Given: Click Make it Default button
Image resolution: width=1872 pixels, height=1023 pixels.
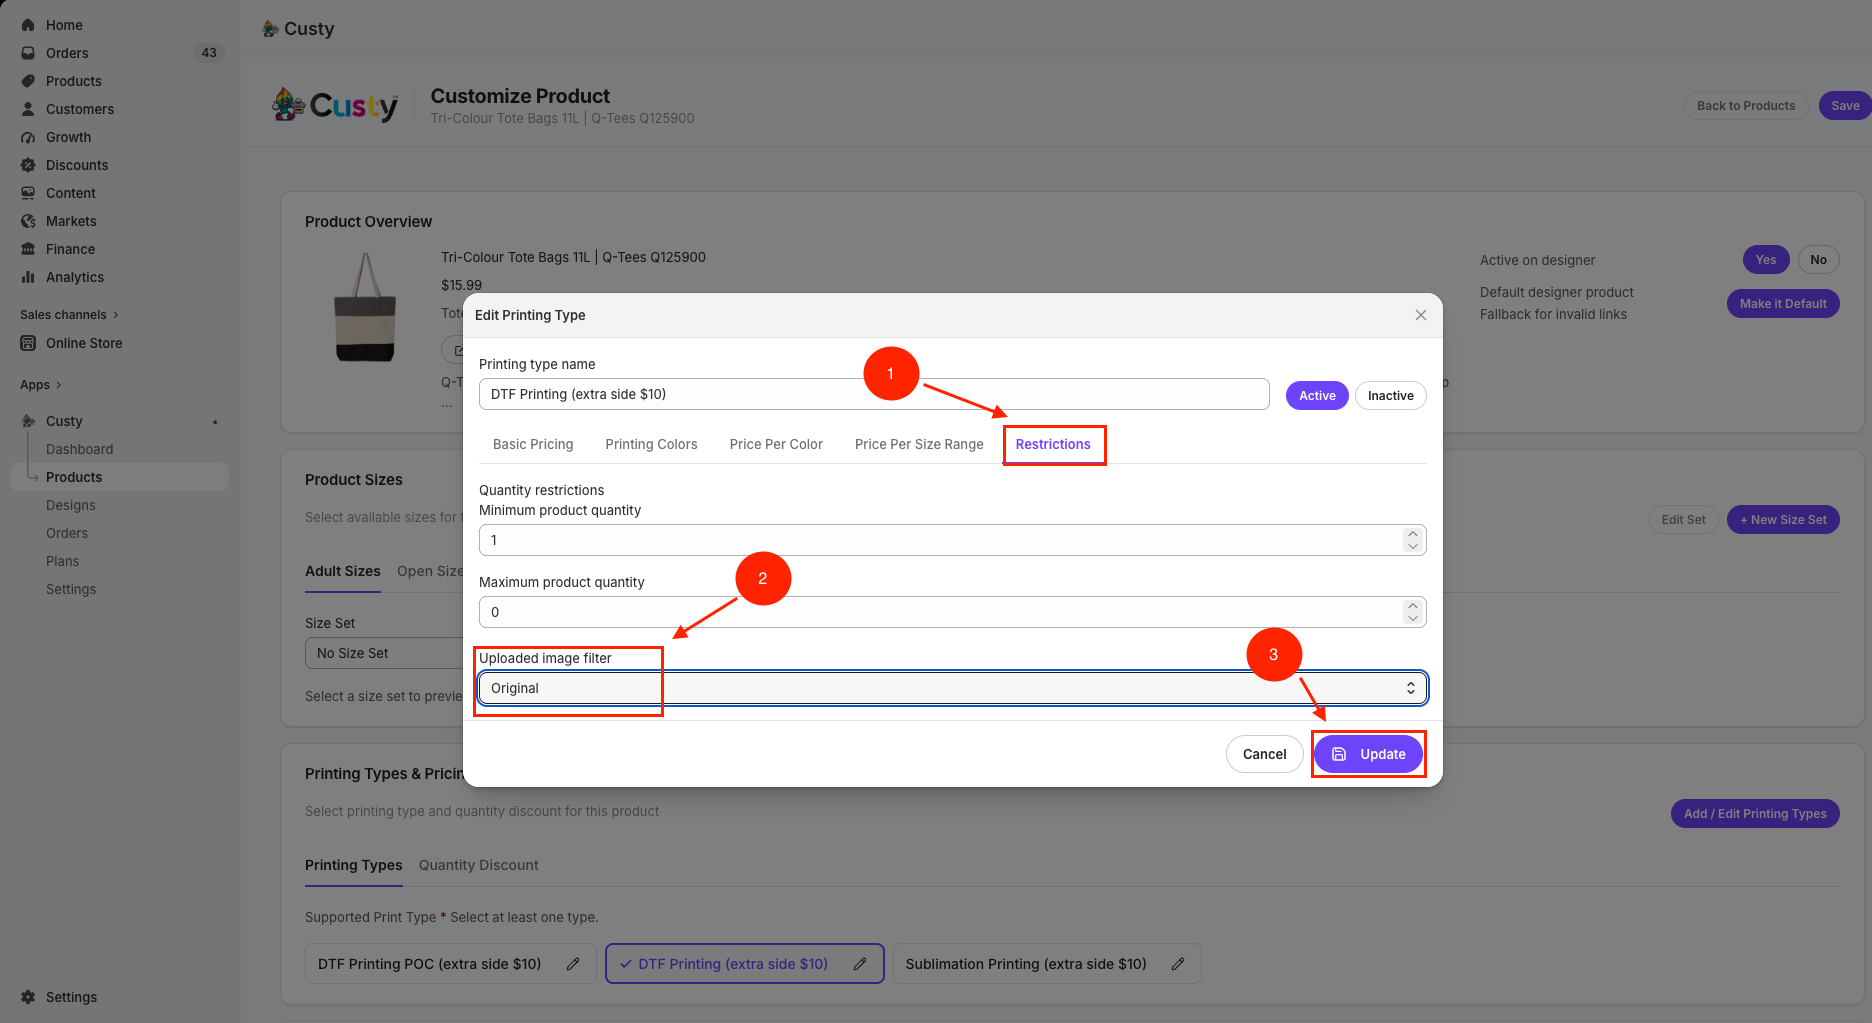Looking at the screenshot, I should (1782, 304).
